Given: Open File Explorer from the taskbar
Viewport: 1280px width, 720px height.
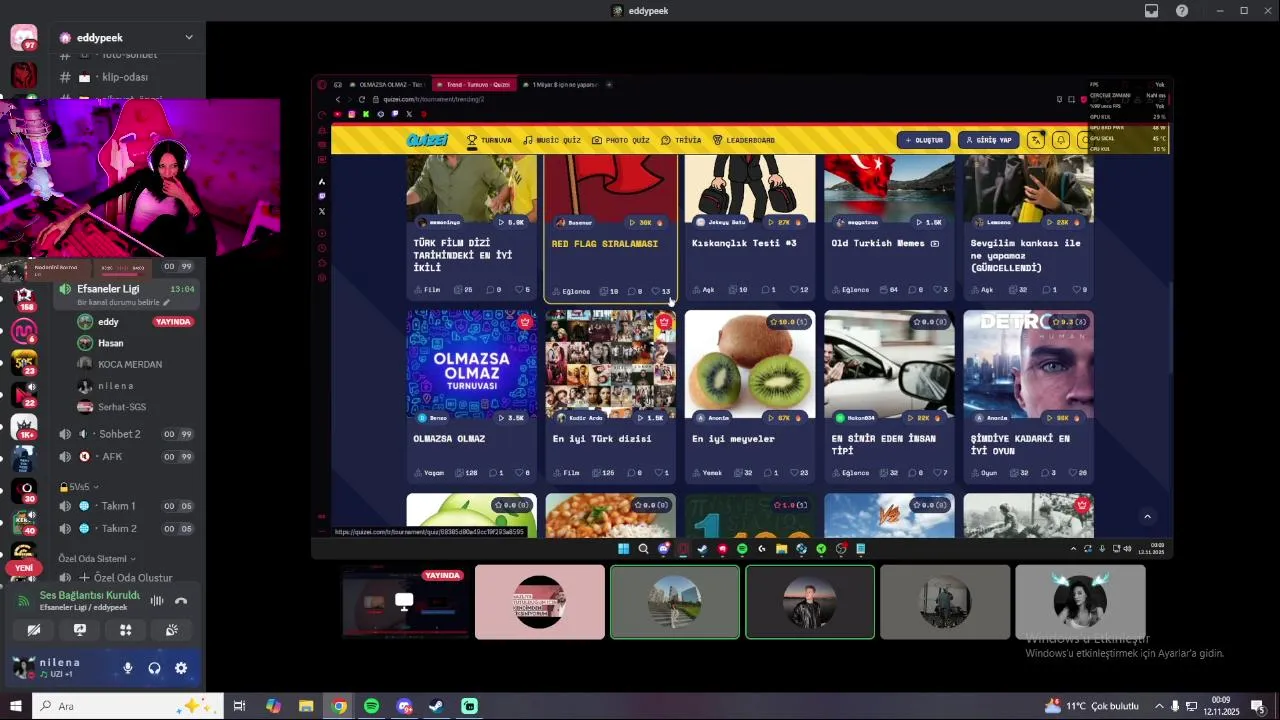Looking at the screenshot, I should [306, 706].
